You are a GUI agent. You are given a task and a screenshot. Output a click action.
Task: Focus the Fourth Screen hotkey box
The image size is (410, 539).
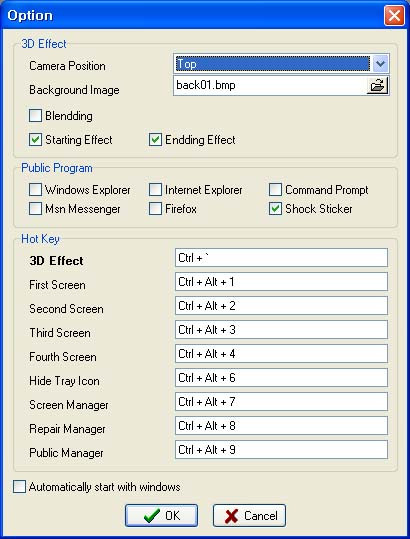coord(281,353)
